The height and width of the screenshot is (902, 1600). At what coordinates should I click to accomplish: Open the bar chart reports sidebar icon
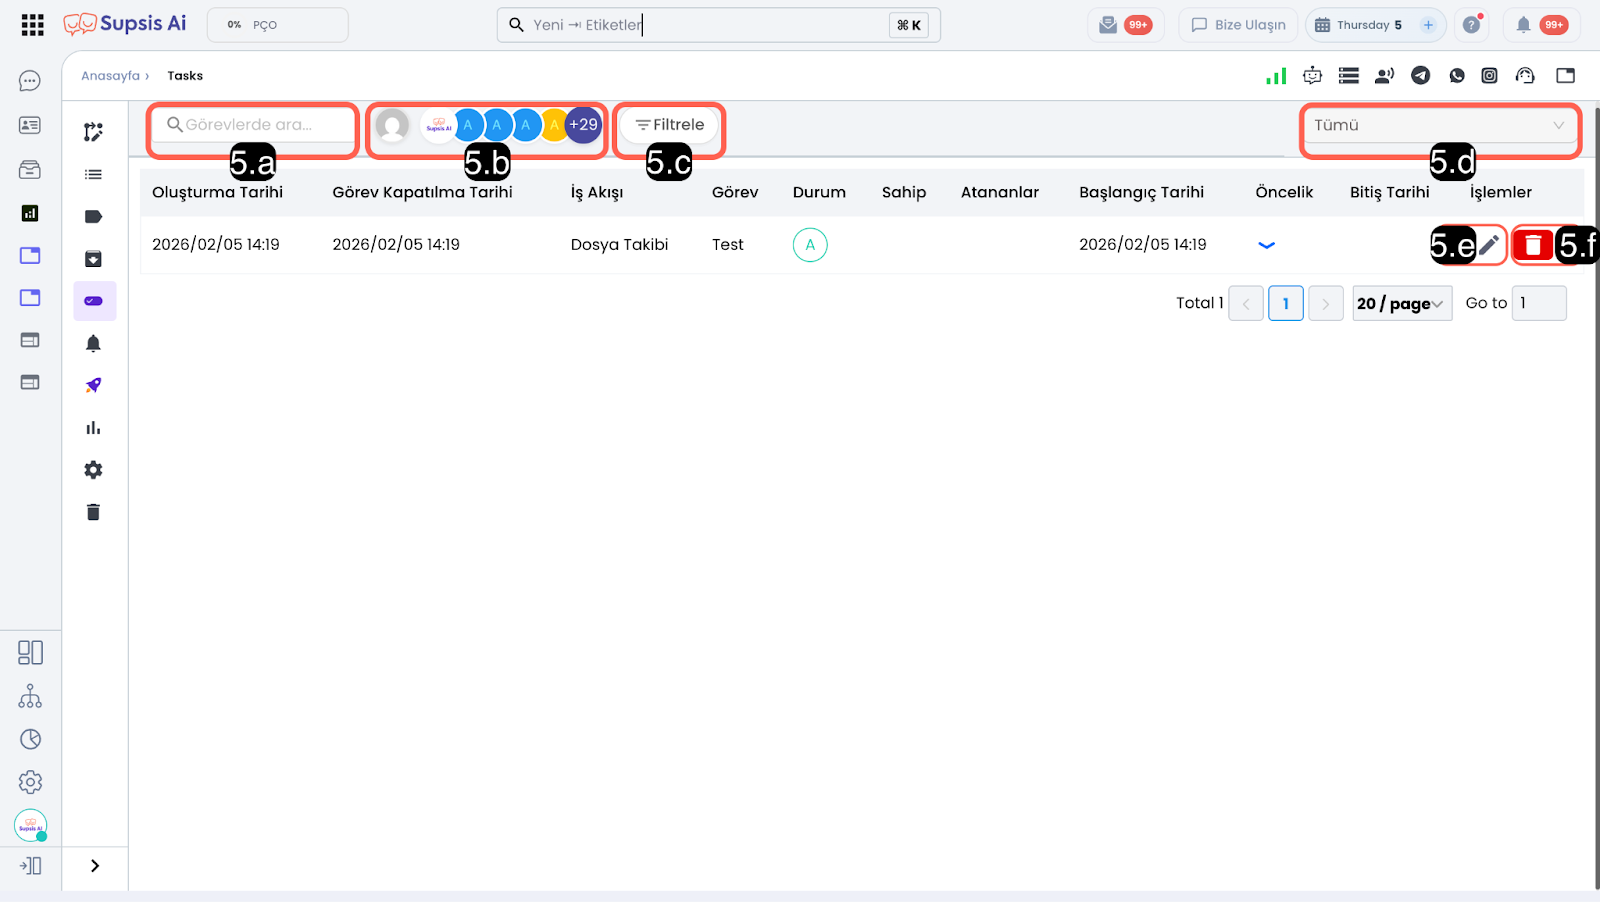(93, 428)
